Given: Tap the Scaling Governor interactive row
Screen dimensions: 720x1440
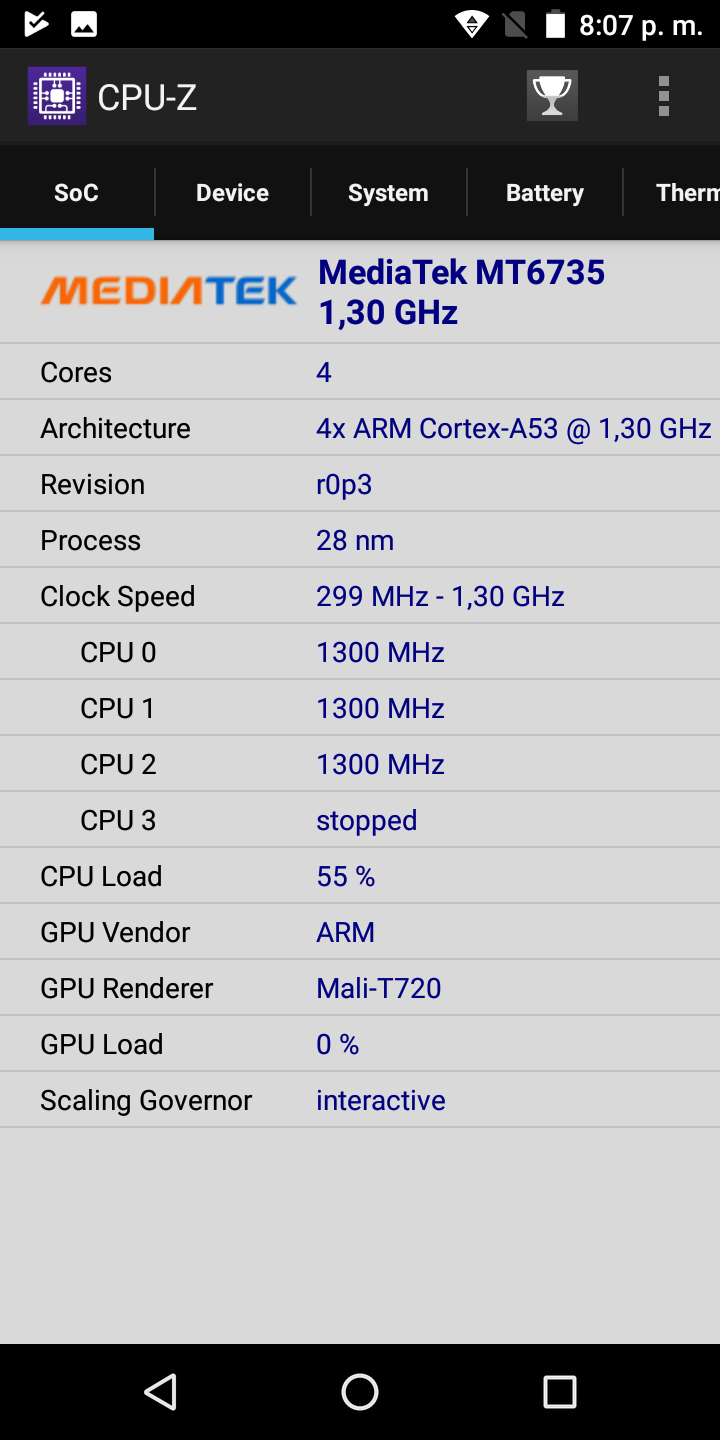Looking at the screenshot, I should [360, 1100].
